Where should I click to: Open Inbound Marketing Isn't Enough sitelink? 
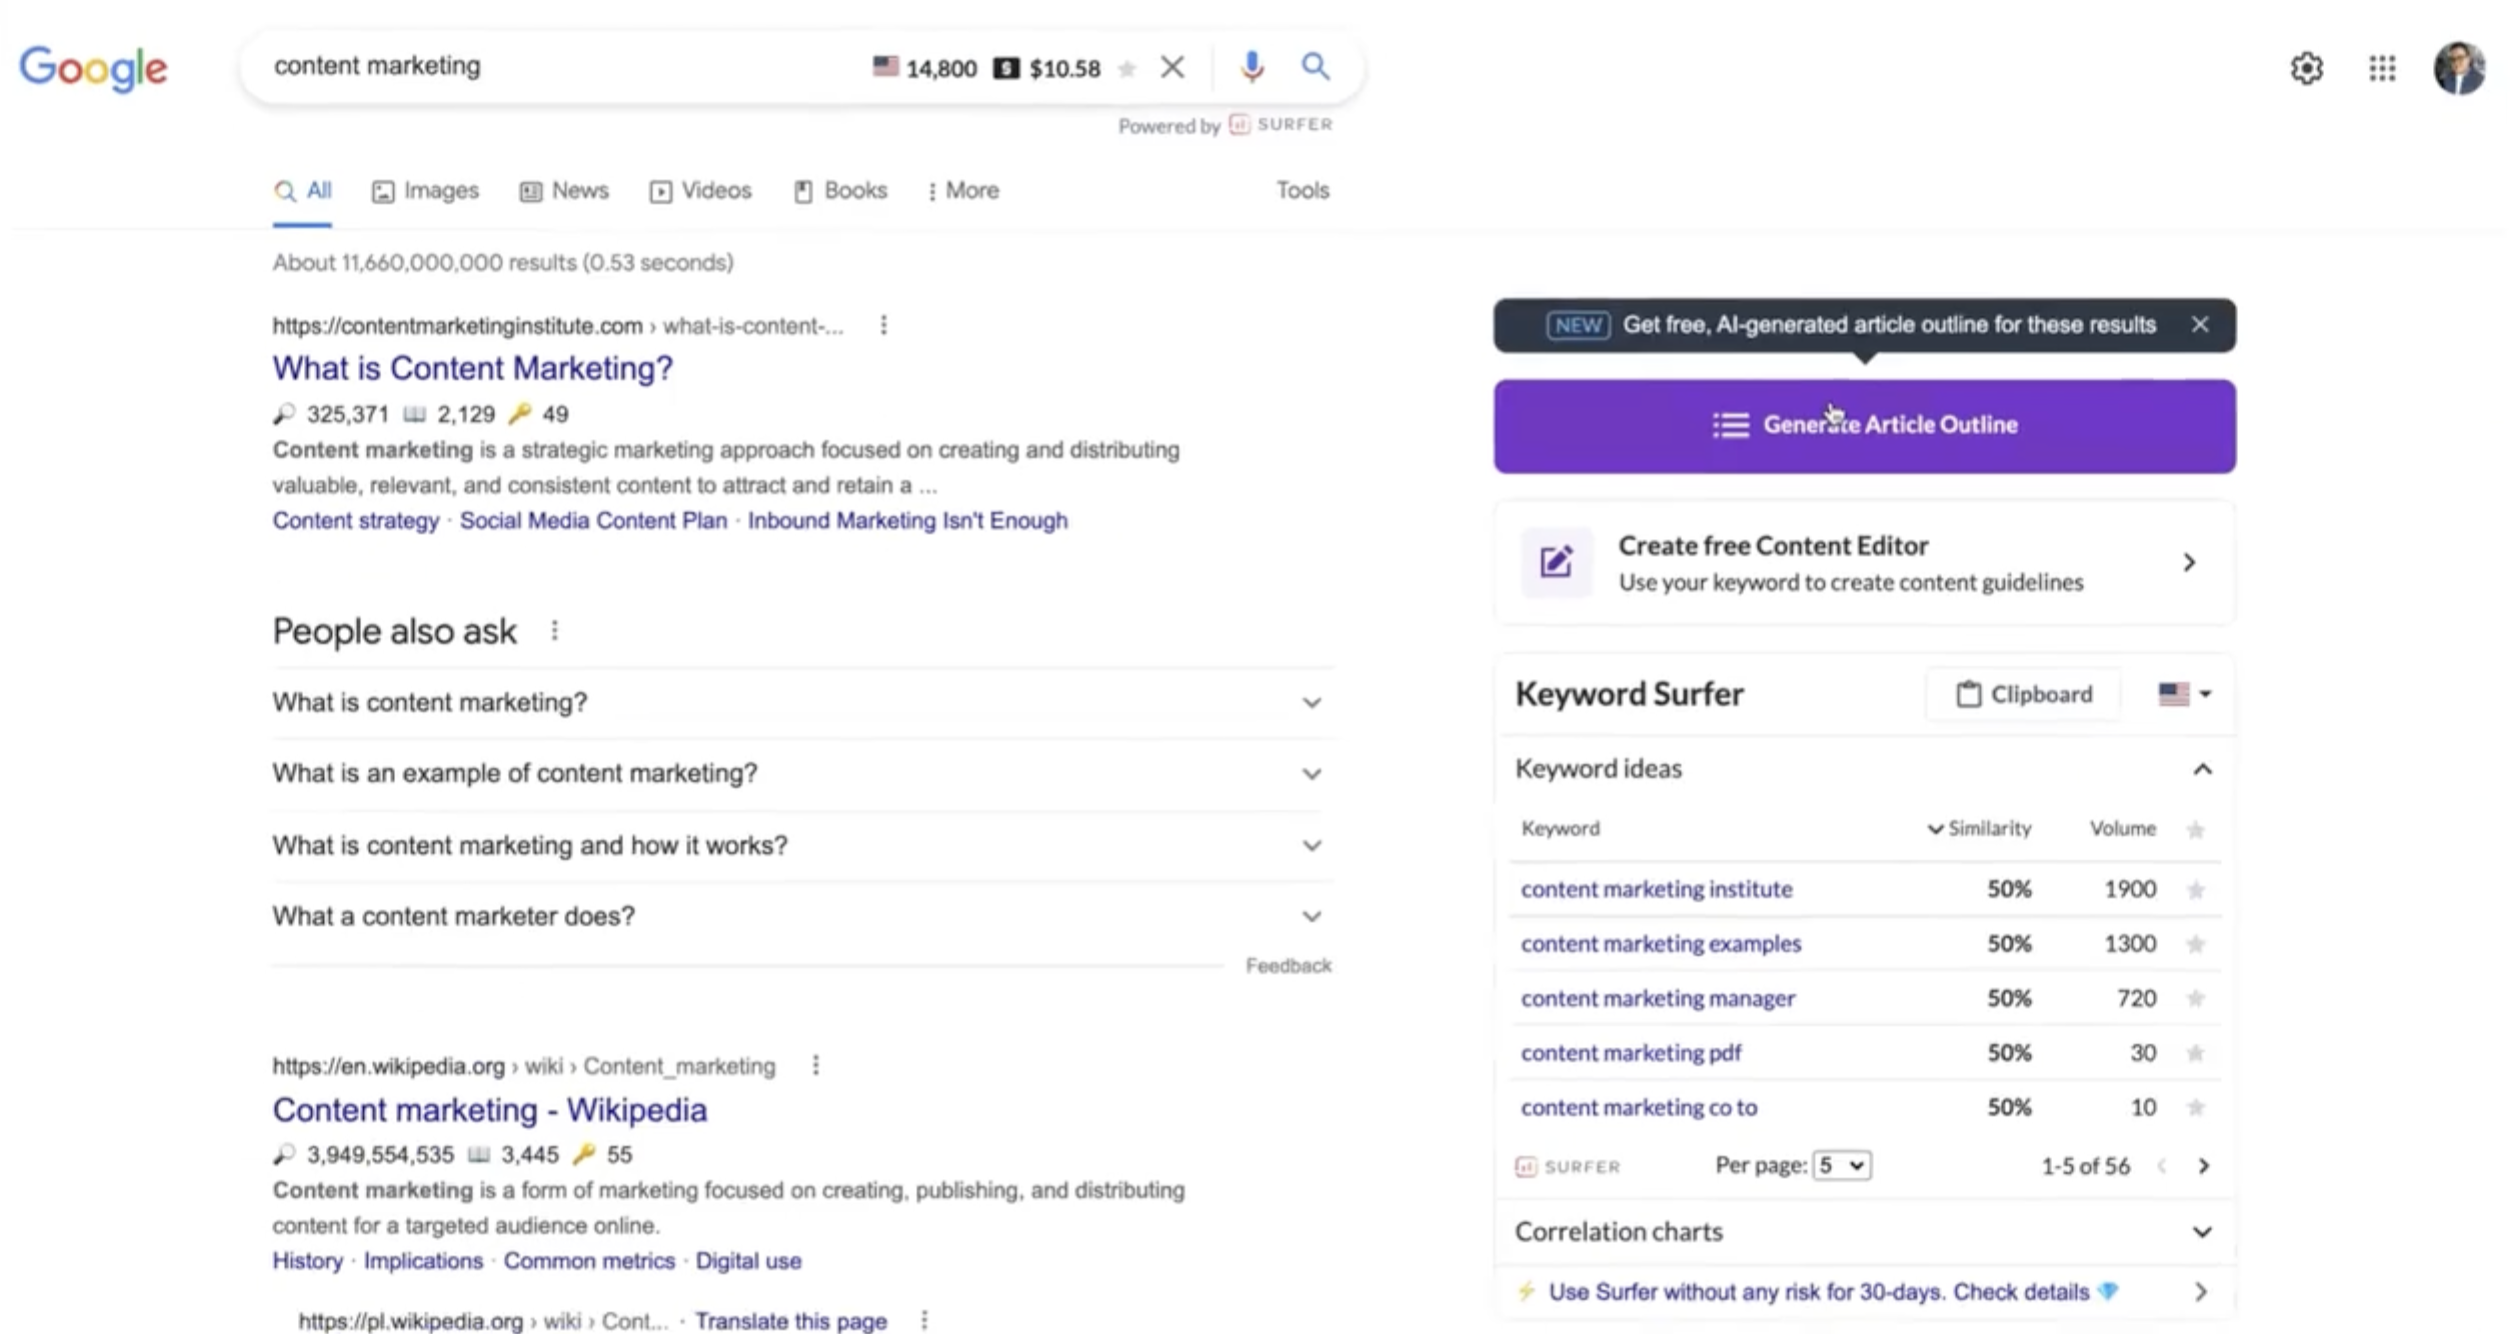point(907,521)
